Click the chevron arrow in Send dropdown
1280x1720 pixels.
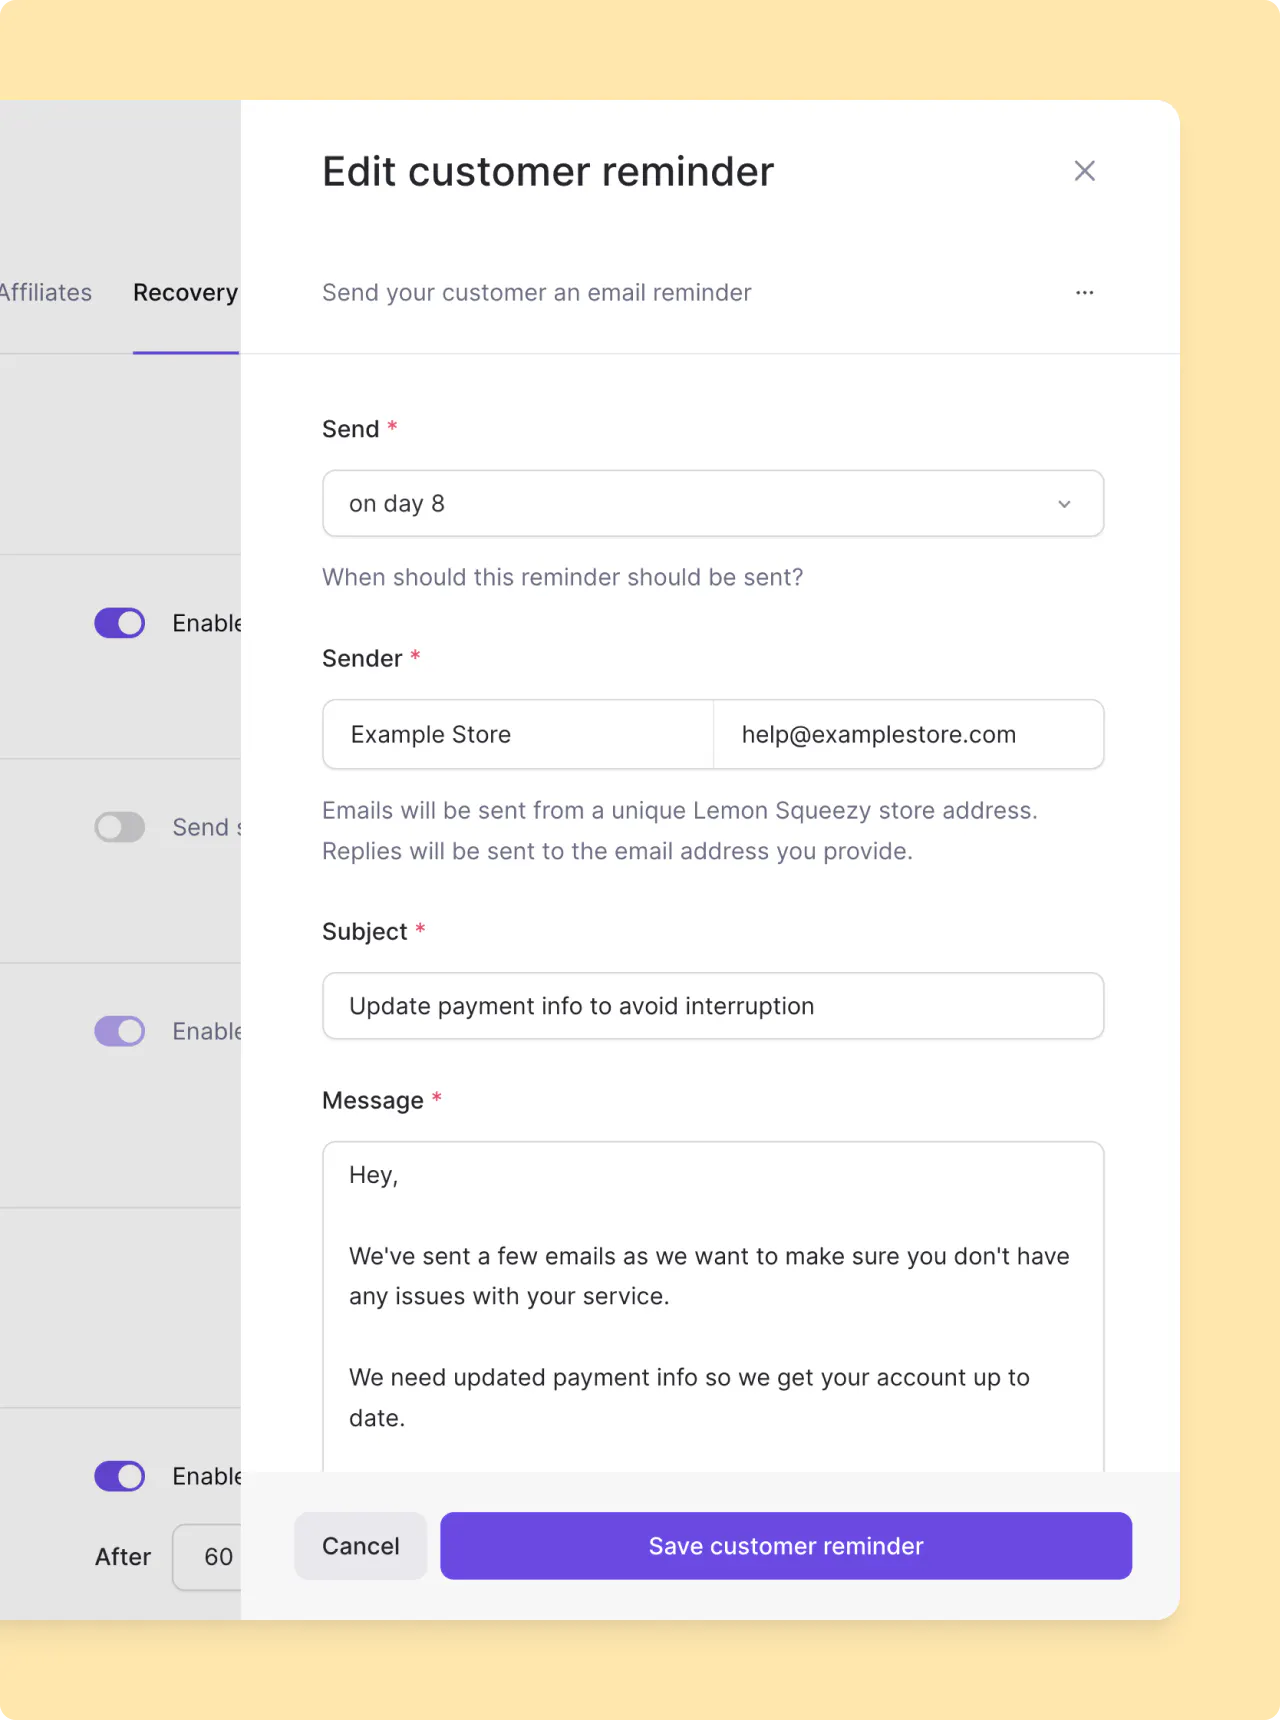click(1064, 504)
